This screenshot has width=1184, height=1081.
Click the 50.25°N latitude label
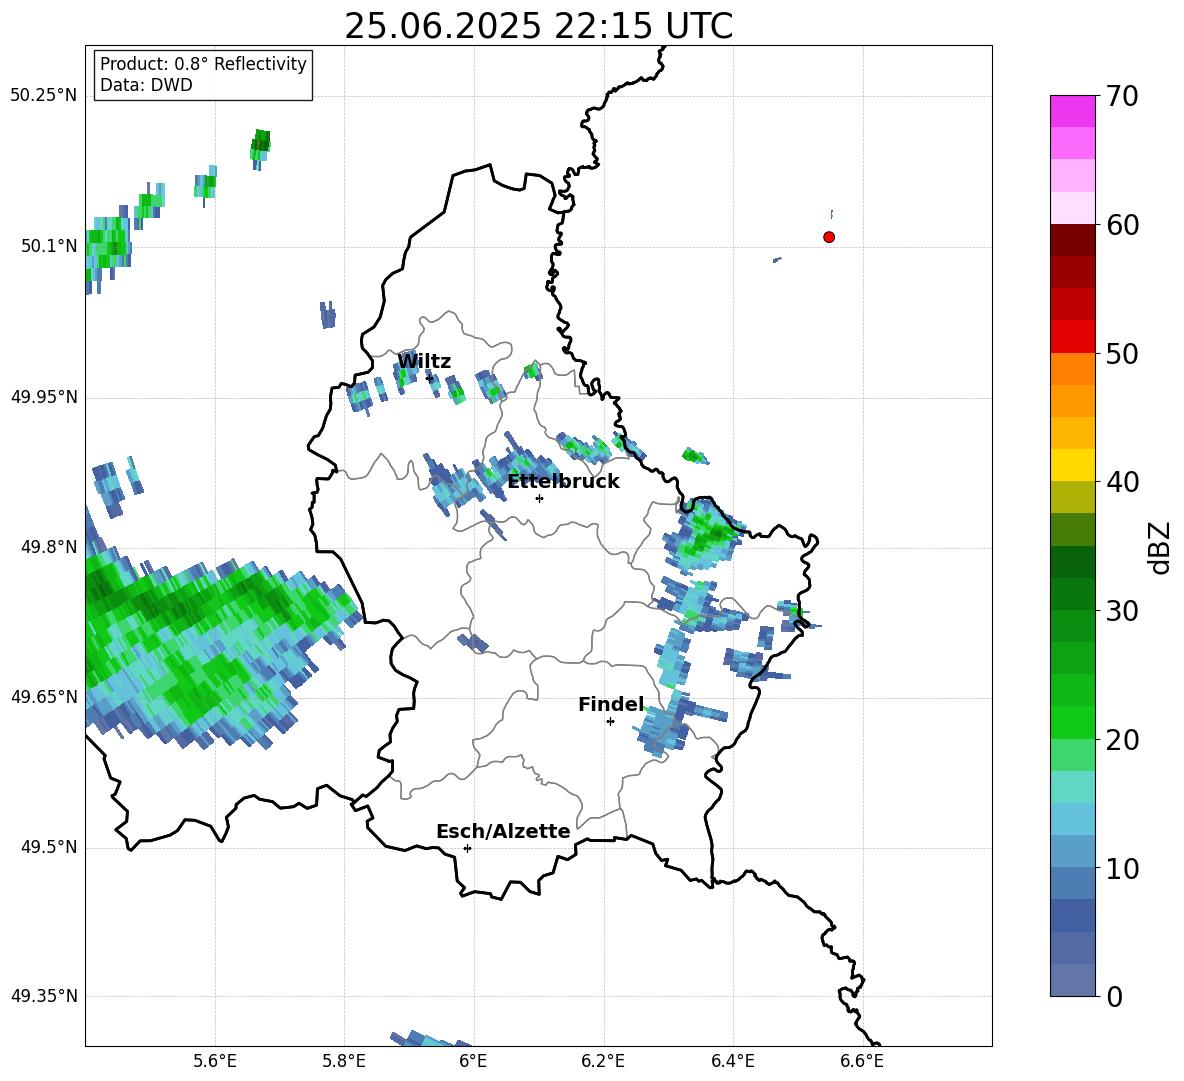(x=44, y=96)
